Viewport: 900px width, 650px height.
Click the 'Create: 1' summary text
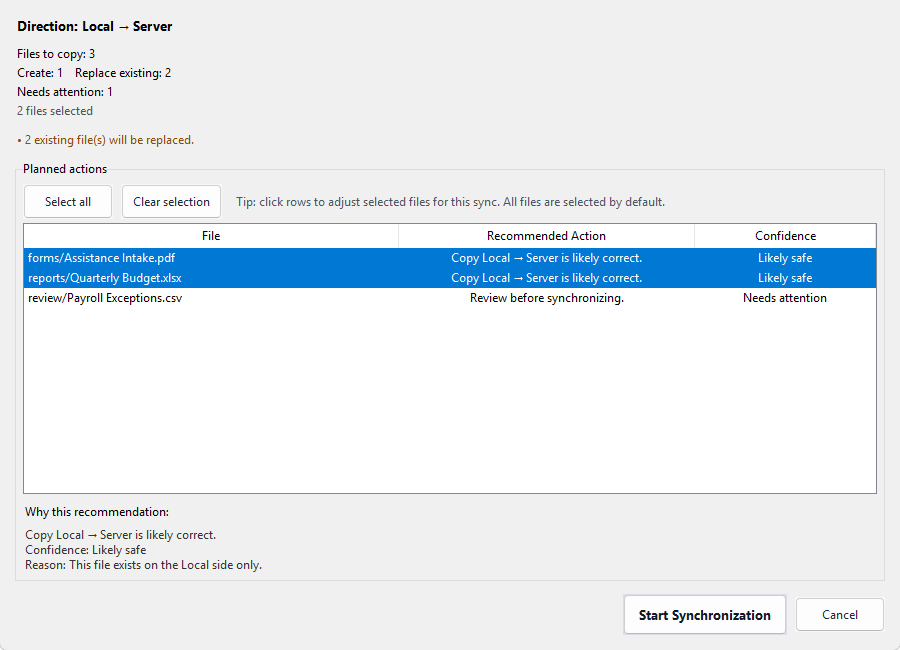pos(40,73)
